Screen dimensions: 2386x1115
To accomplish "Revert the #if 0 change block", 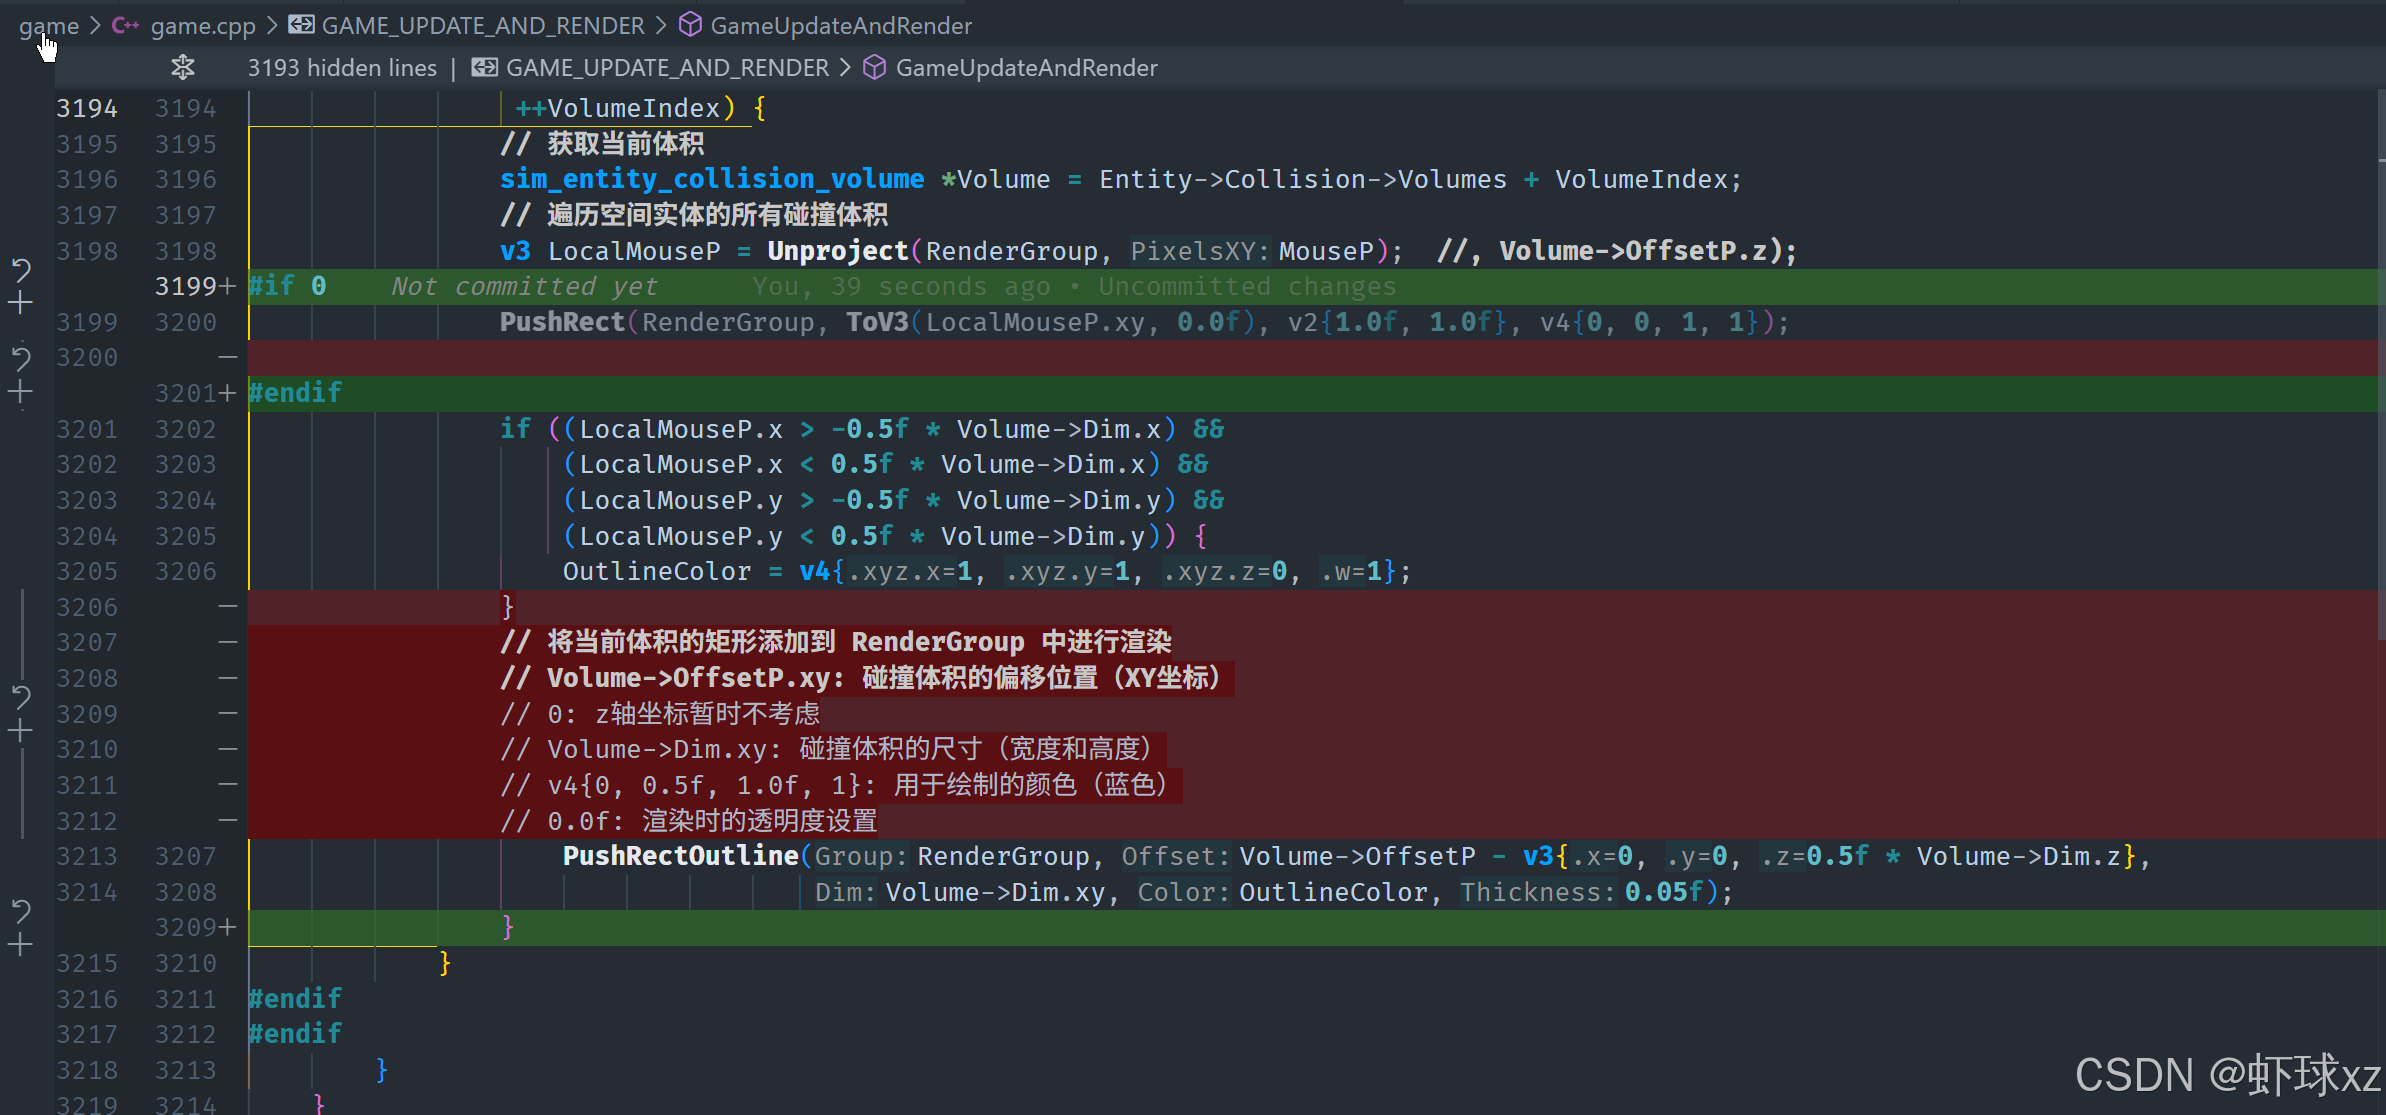I will tap(21, 269).
